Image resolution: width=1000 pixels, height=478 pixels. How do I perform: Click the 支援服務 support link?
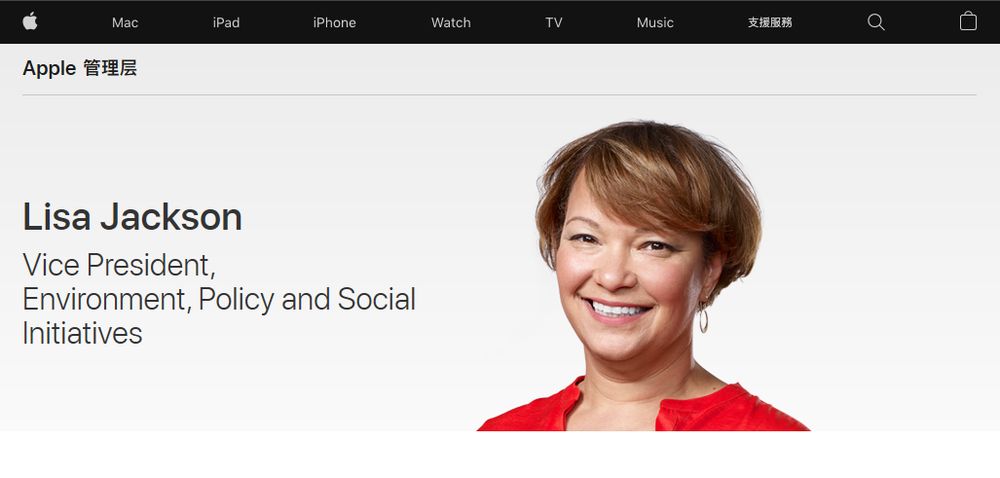[770, 22]
